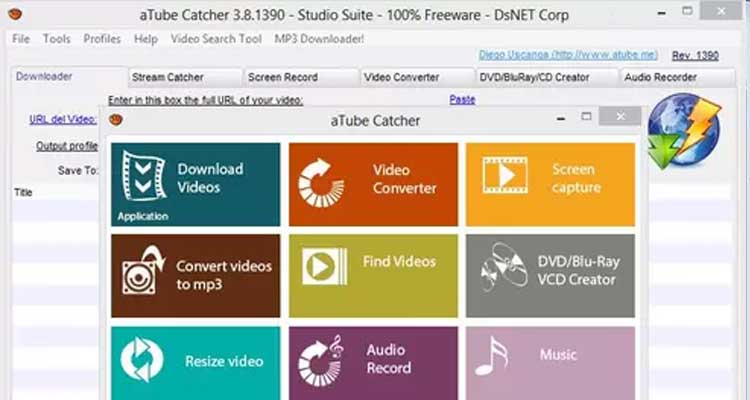
Task: Click the Paste link
Action: (462, 100)
